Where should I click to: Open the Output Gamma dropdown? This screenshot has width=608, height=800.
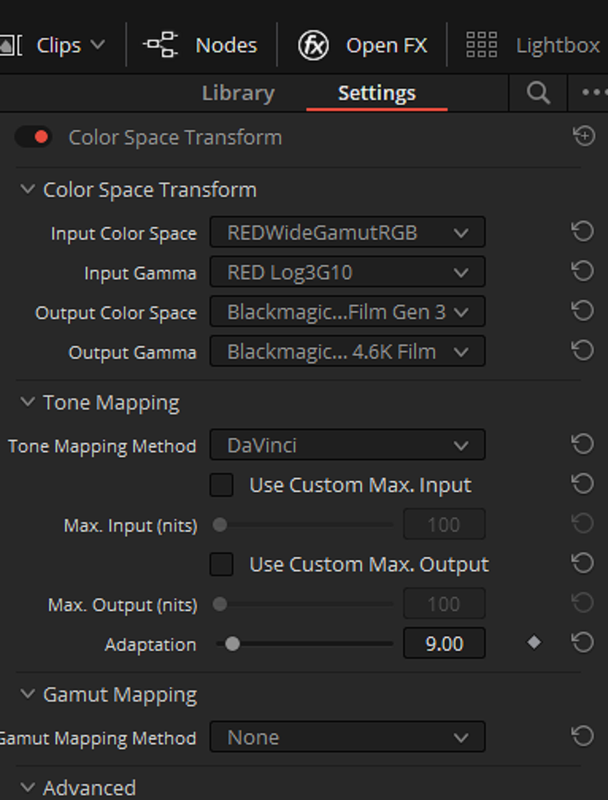(x=347, y=351)
